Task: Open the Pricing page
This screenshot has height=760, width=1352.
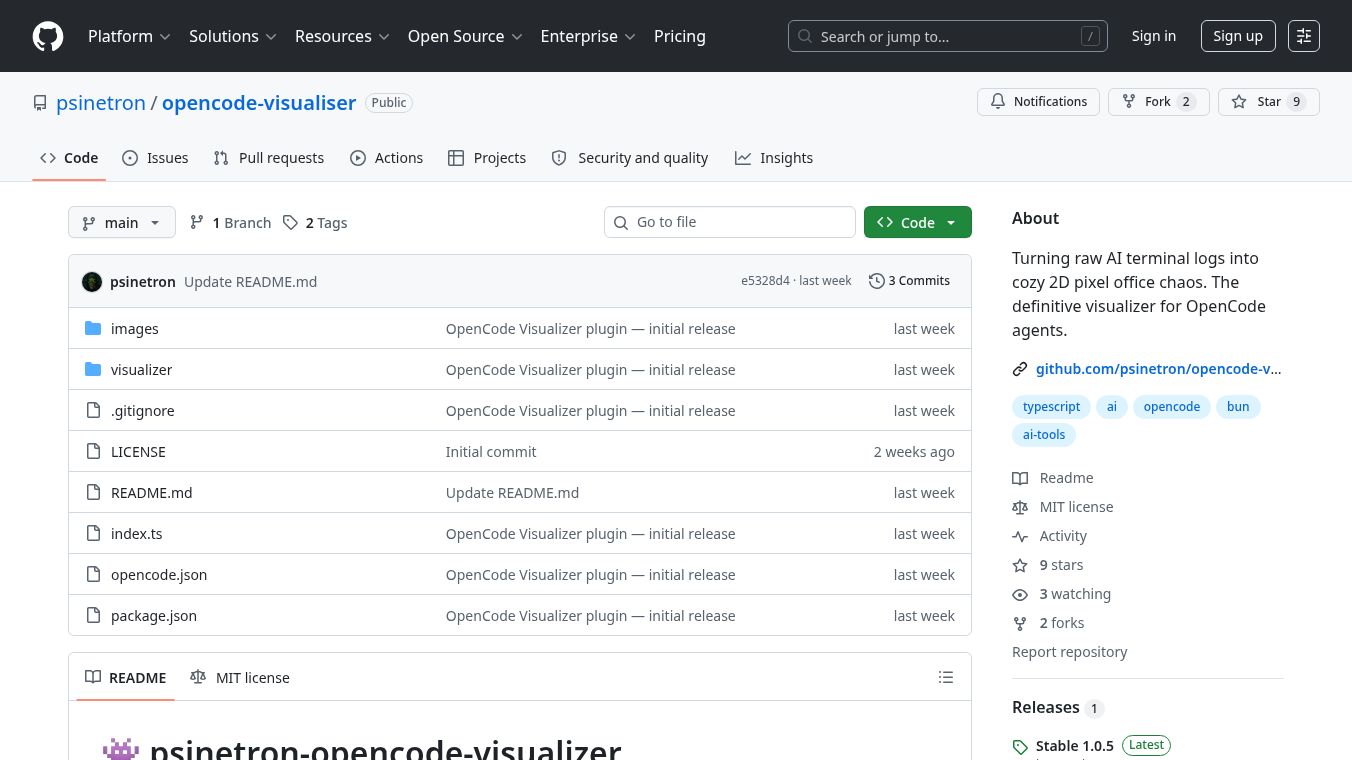Action: tap(680, 36)
